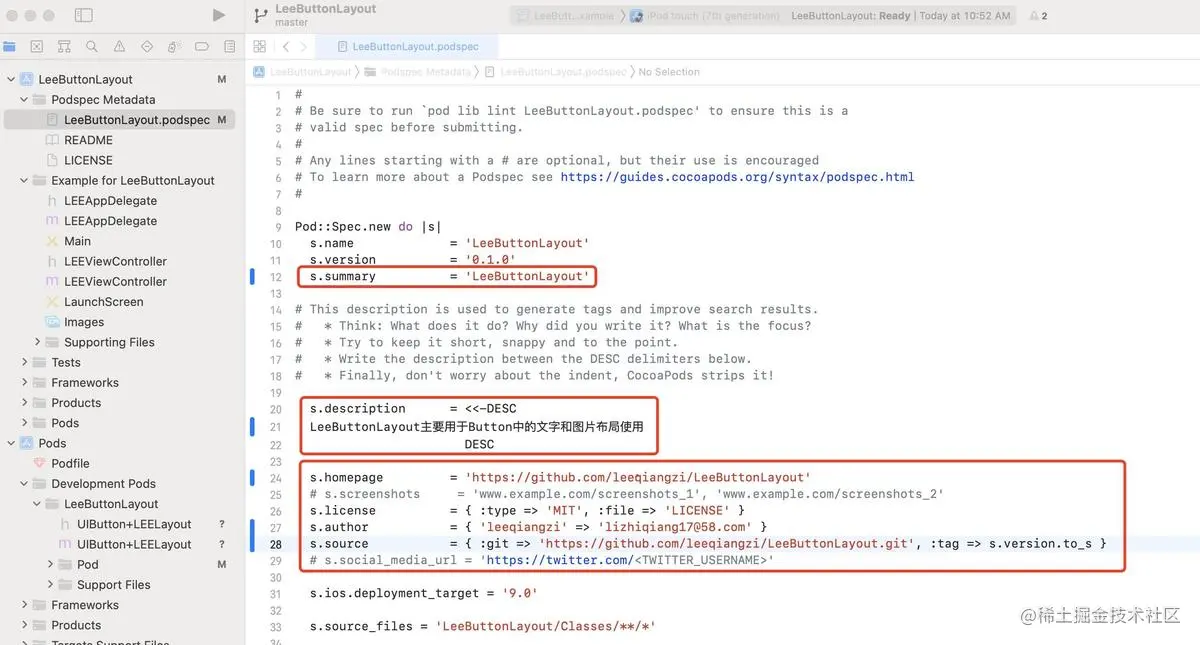This screenshot has width=1200, height=645.
Task: Click the s.summary code line
Action: coord(449,276)
